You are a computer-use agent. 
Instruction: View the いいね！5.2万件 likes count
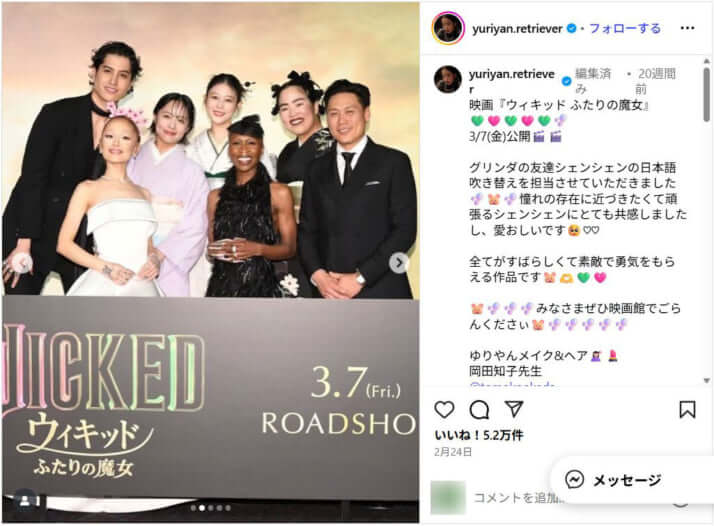pos(479,435)
